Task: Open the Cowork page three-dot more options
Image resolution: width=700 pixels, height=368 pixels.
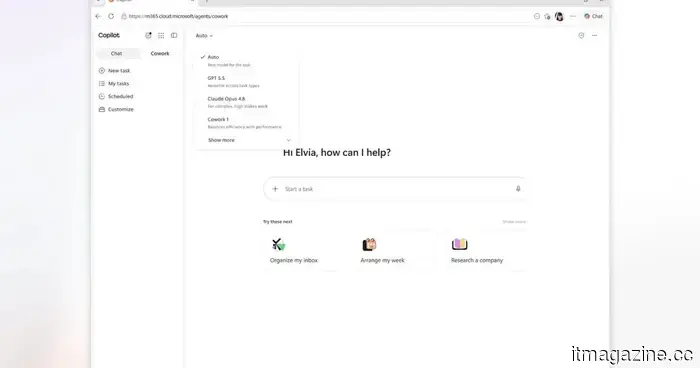Action: [x=594, y=35]
